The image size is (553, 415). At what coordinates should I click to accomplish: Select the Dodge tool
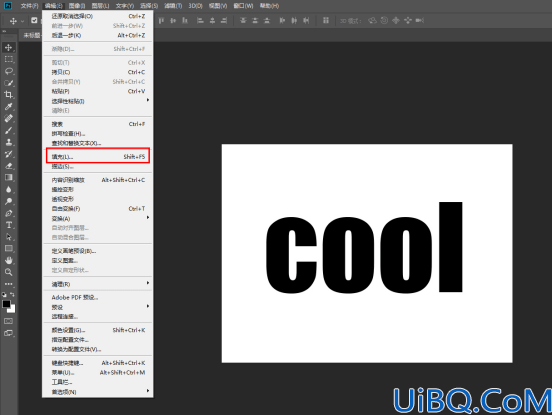click(x=9, y=201)
